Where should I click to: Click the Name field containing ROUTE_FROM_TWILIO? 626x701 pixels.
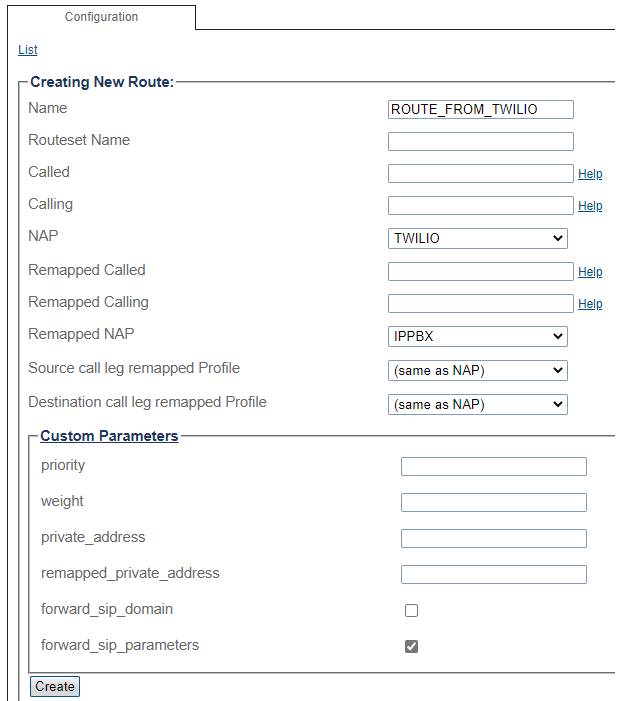click(x=480, y=109)
